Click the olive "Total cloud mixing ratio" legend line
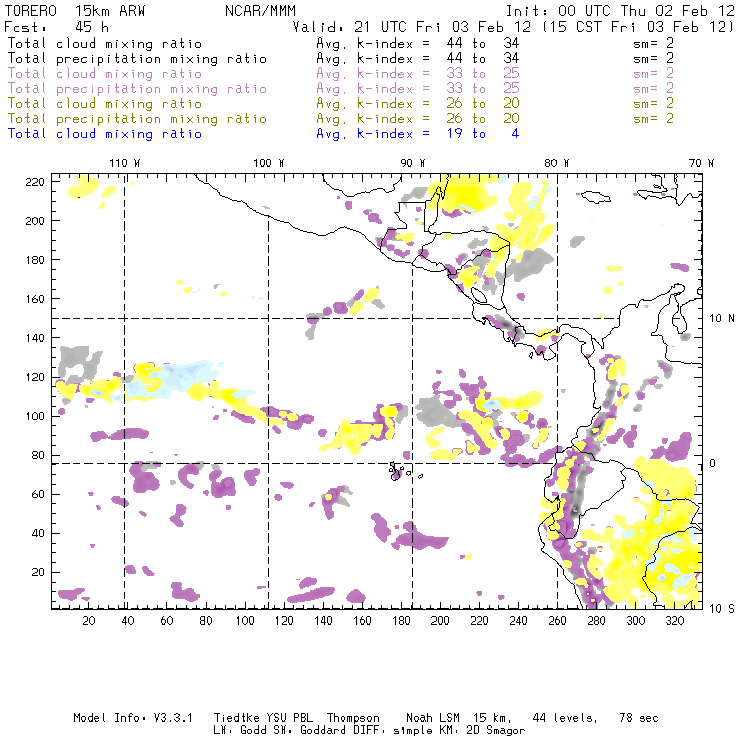Screen dimensions: 740x740 click(105, 104)
